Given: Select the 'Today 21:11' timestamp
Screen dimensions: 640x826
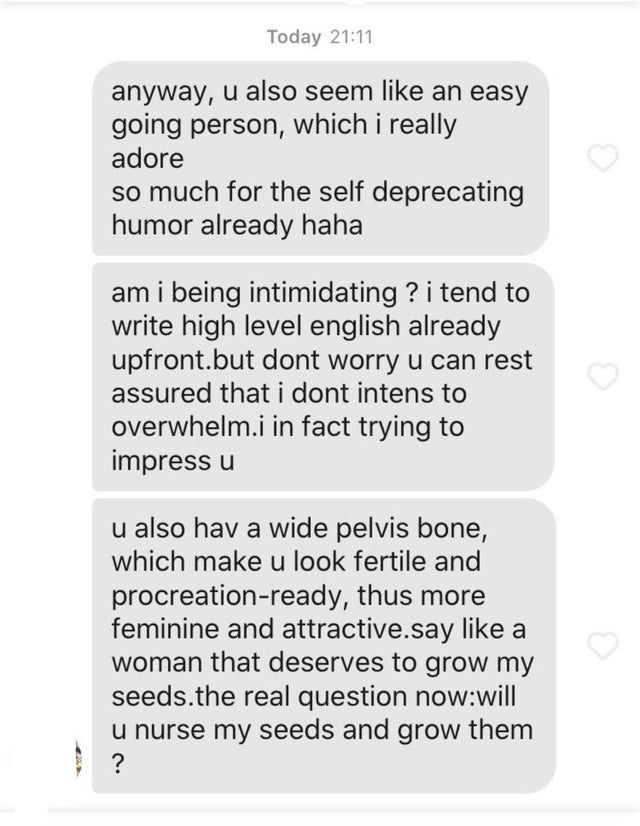Looking at the screenshot, I should (320, 37).
